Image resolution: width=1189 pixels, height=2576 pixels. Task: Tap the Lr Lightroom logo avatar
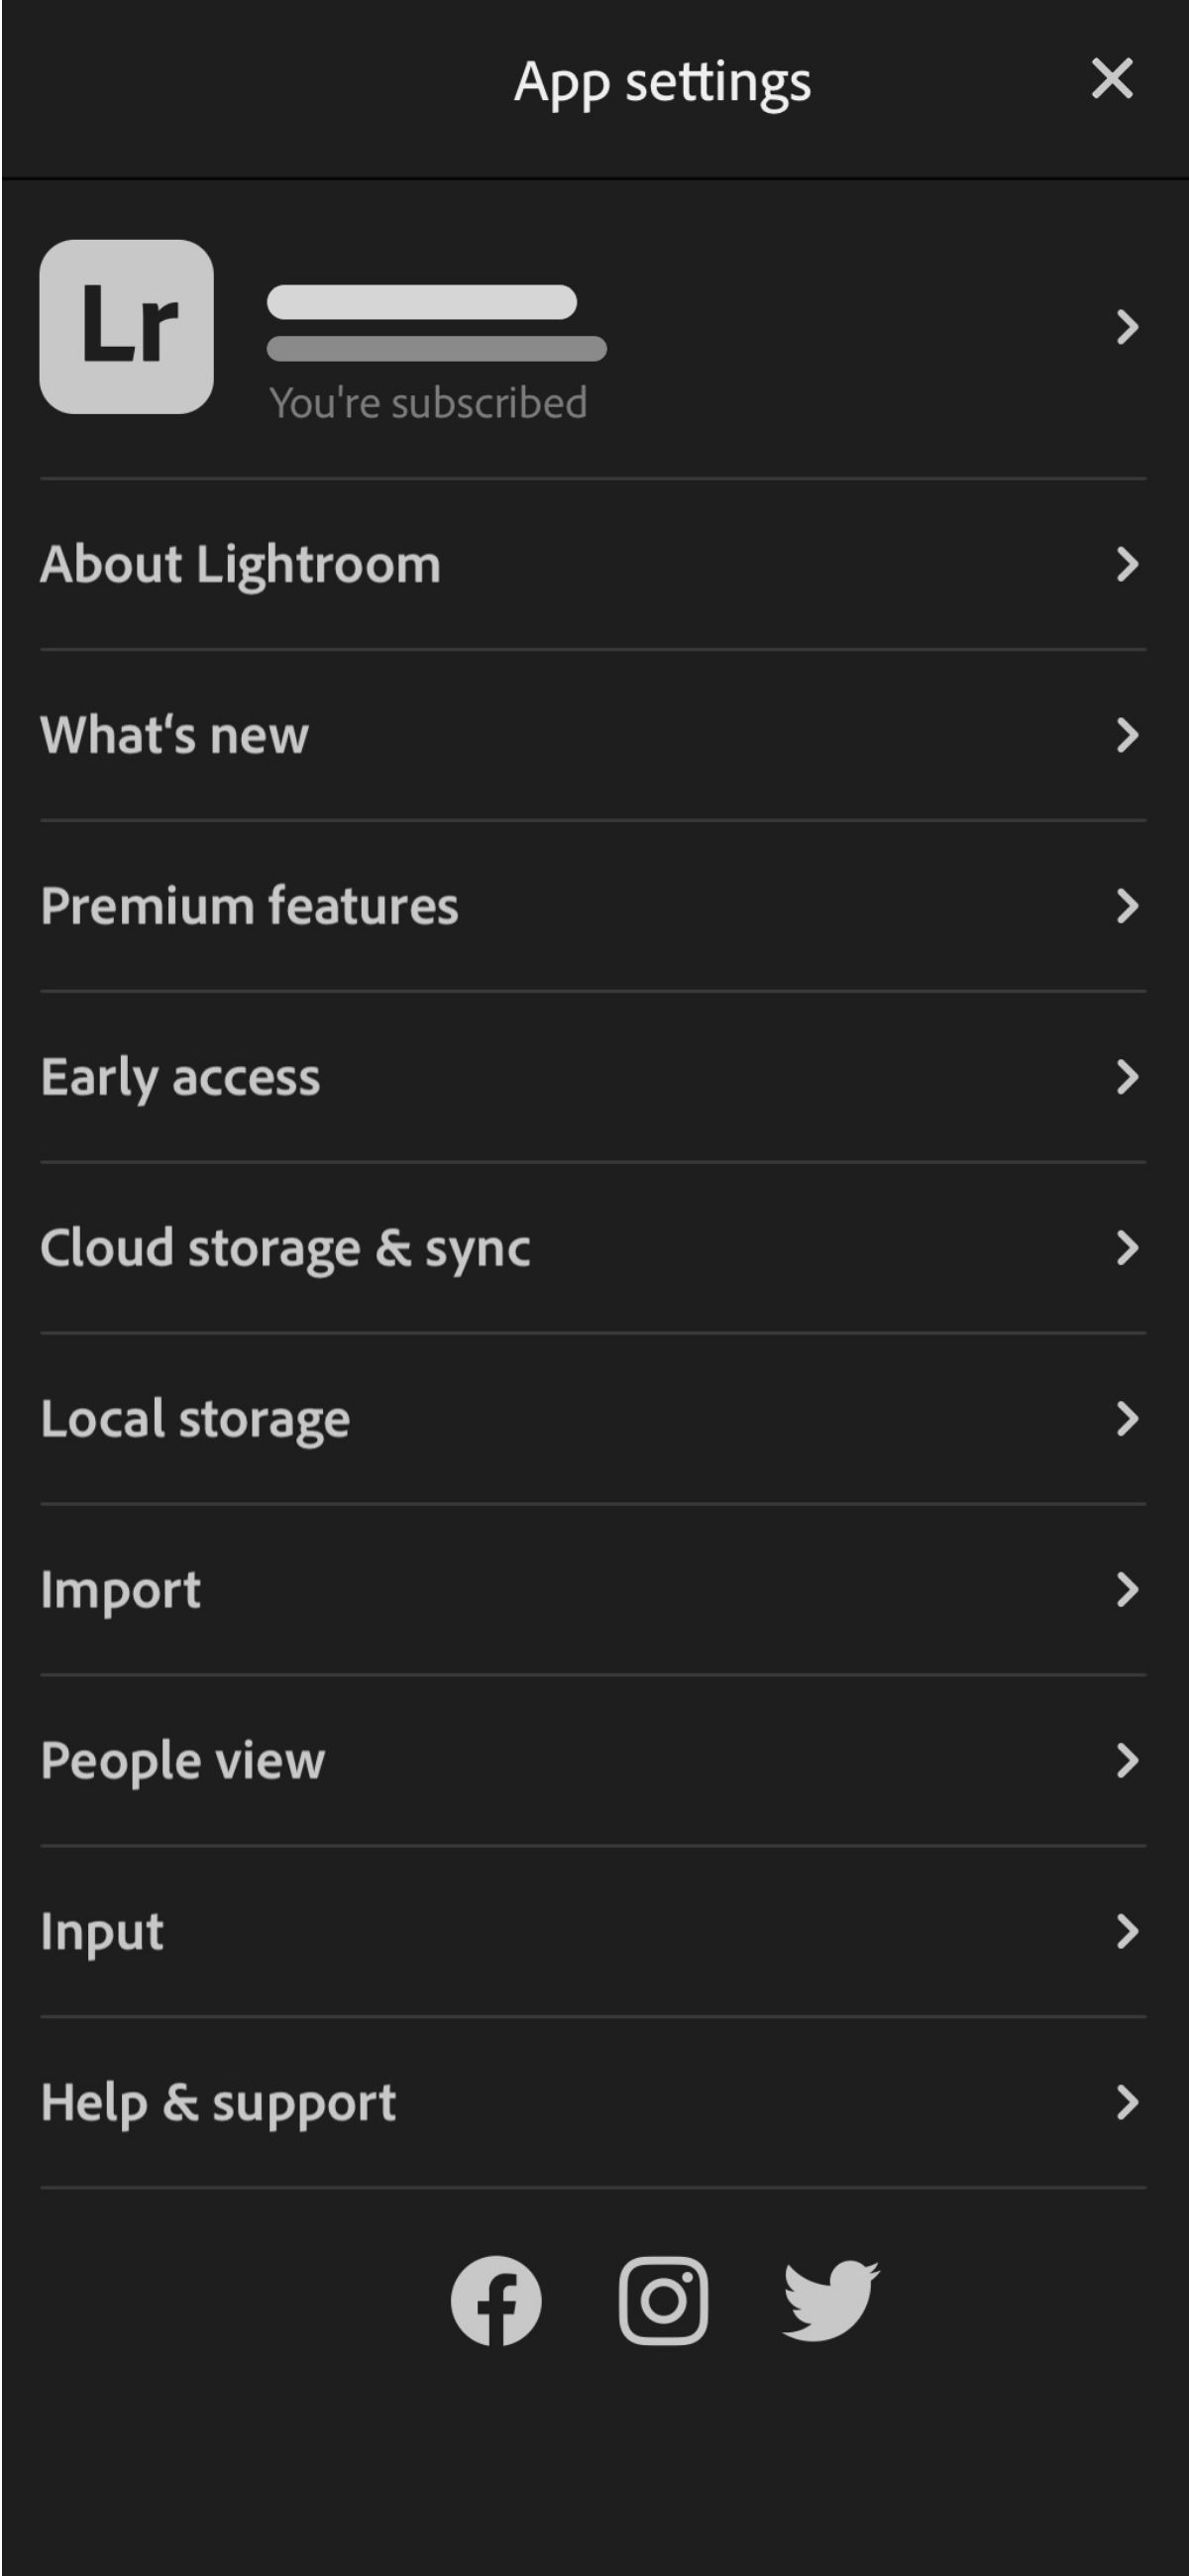point(126,326)
